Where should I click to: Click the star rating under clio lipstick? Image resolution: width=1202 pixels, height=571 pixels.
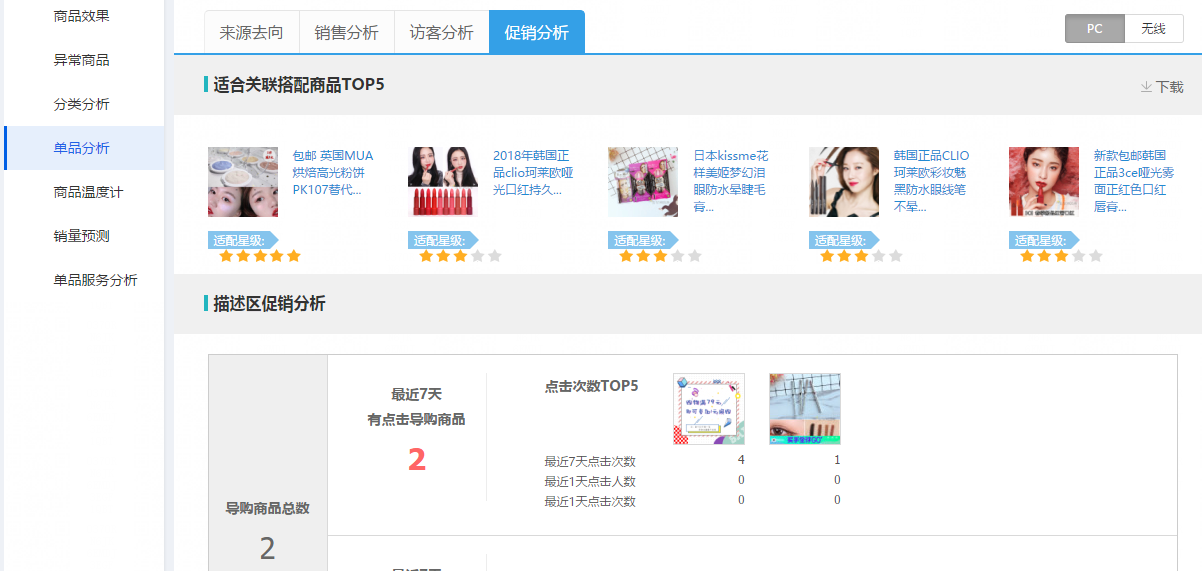[460, 256]
